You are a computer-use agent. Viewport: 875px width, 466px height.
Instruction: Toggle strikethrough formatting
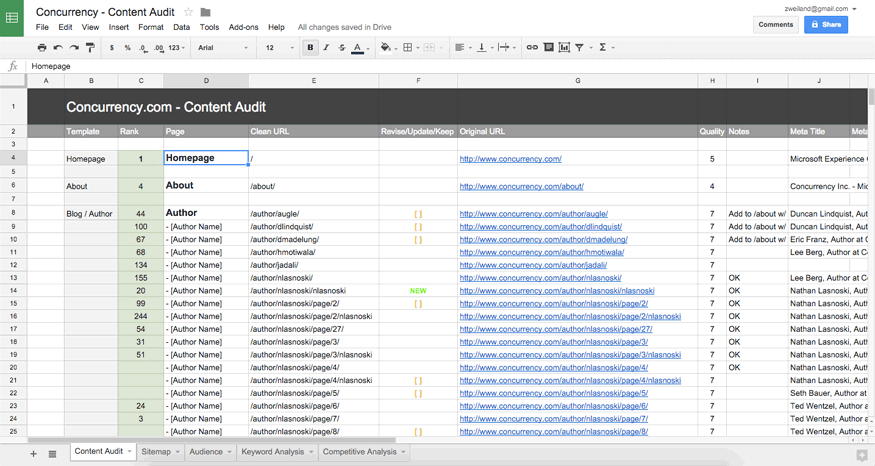342,47
